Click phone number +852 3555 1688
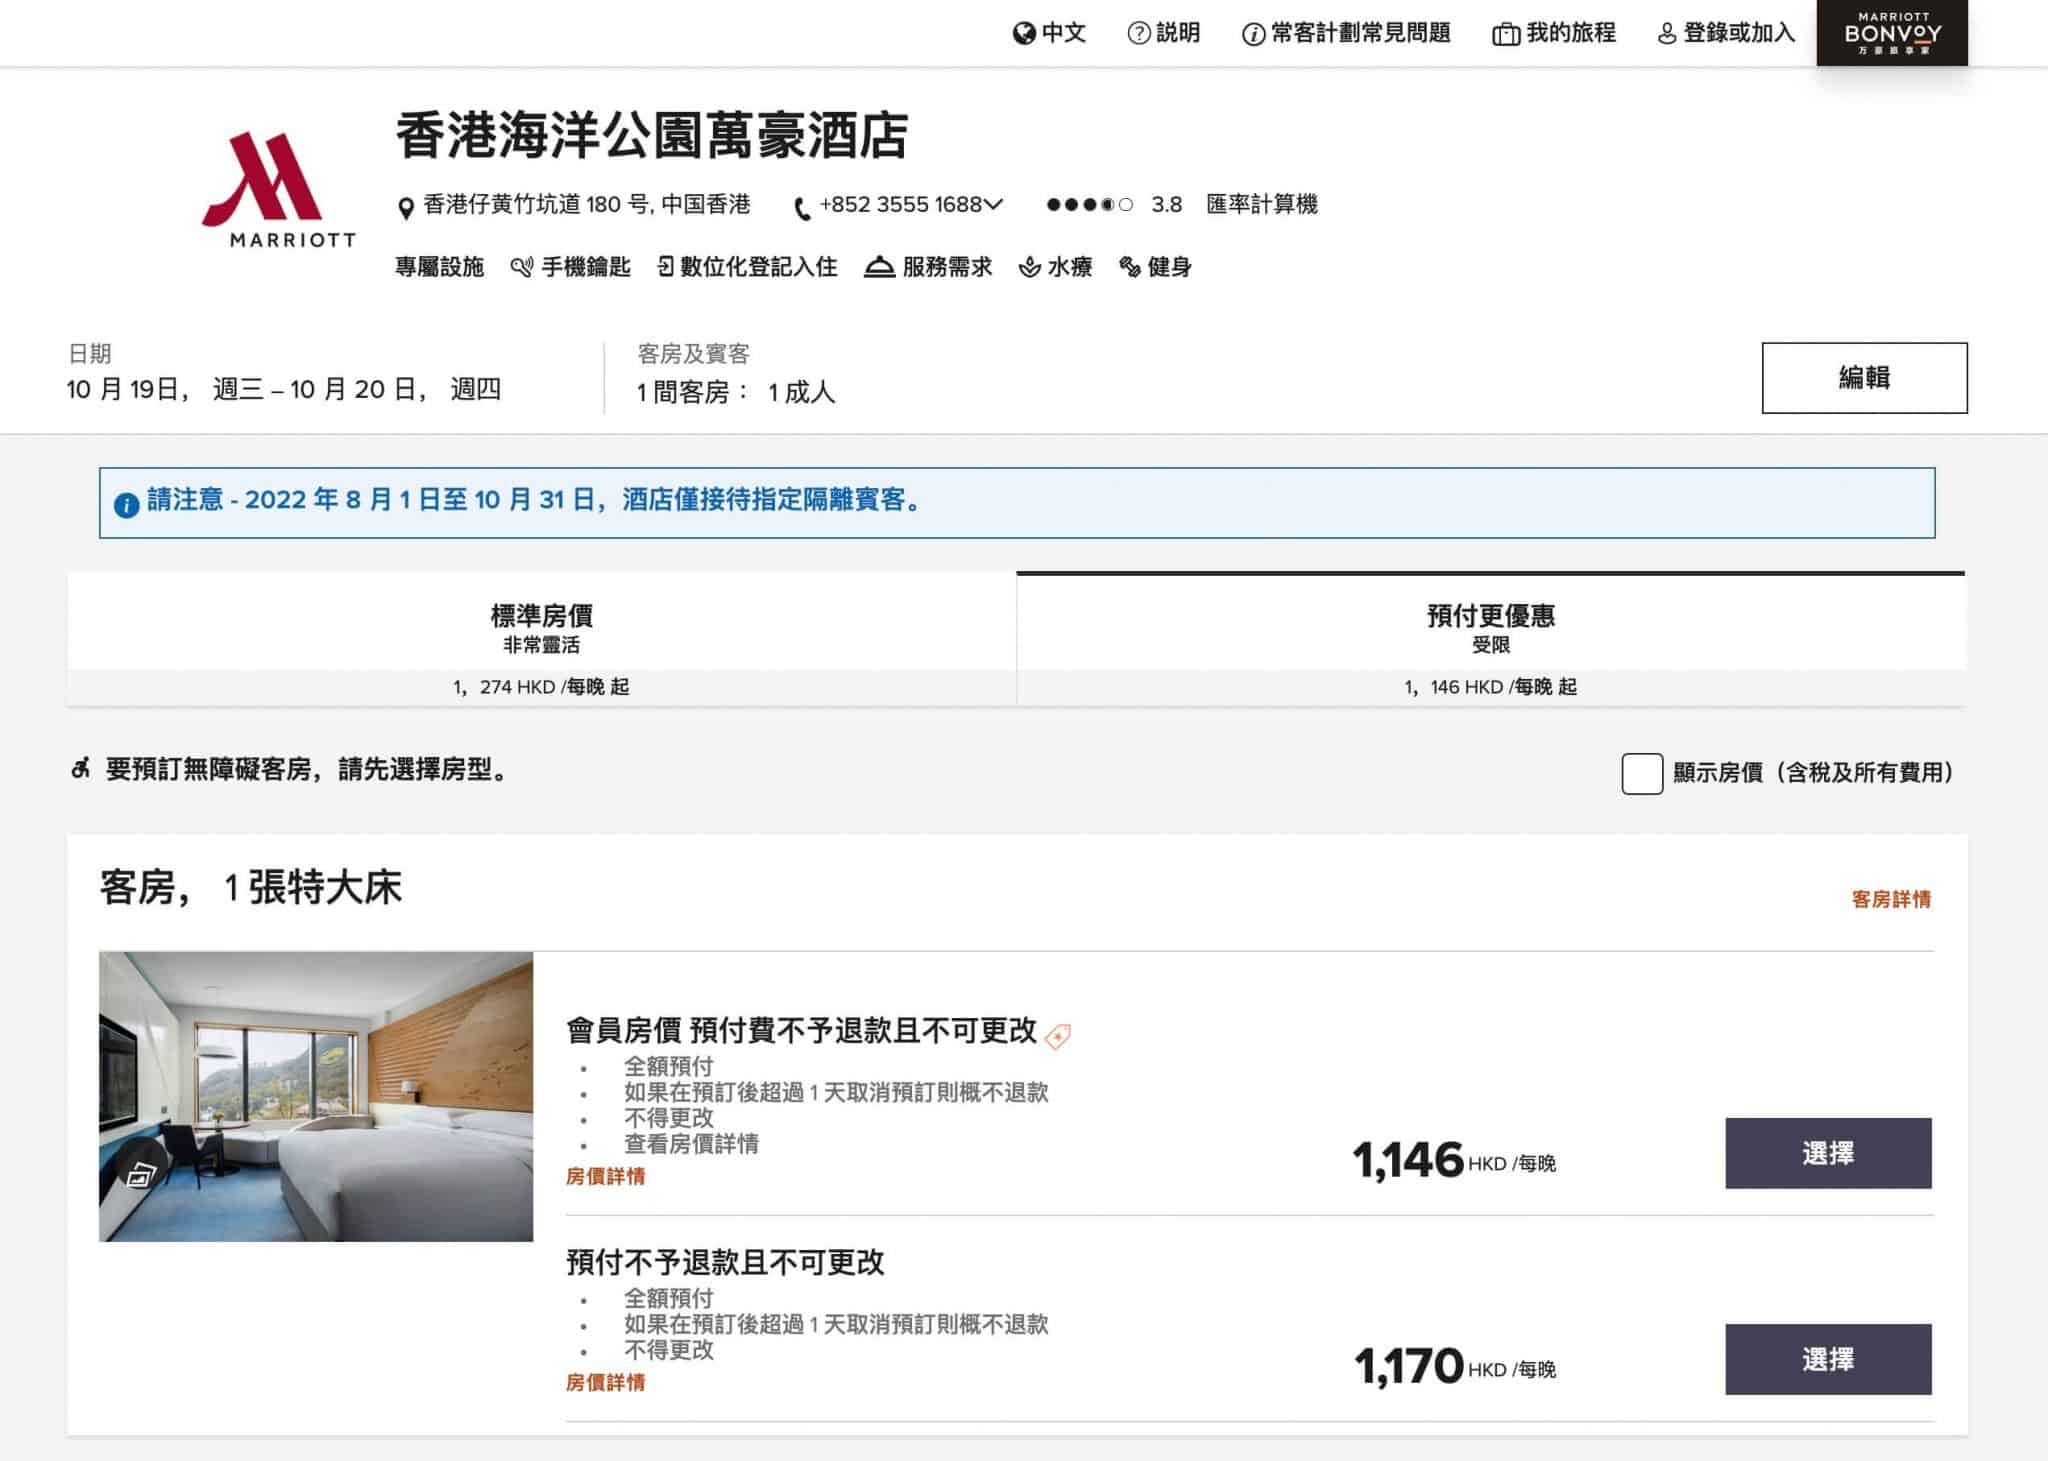The height and width of the screenshot is (1461, 2048). 901,205
